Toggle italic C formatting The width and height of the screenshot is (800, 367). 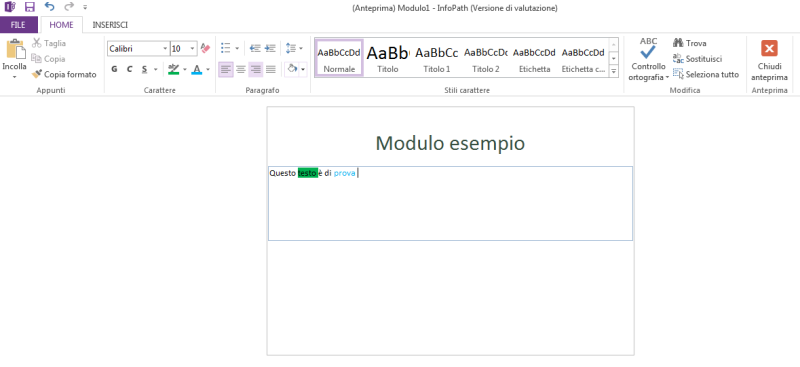pos(130,69)
